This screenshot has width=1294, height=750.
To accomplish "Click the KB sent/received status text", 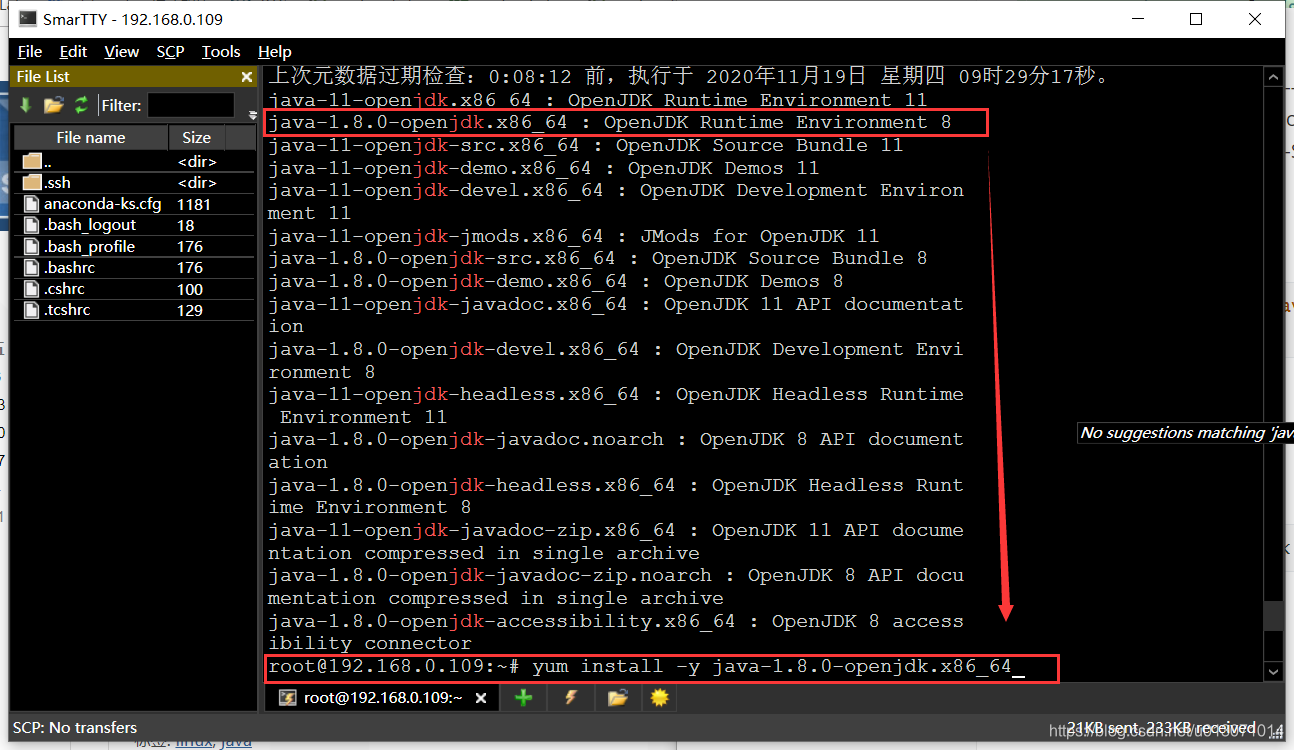I will pos(1160,728).
